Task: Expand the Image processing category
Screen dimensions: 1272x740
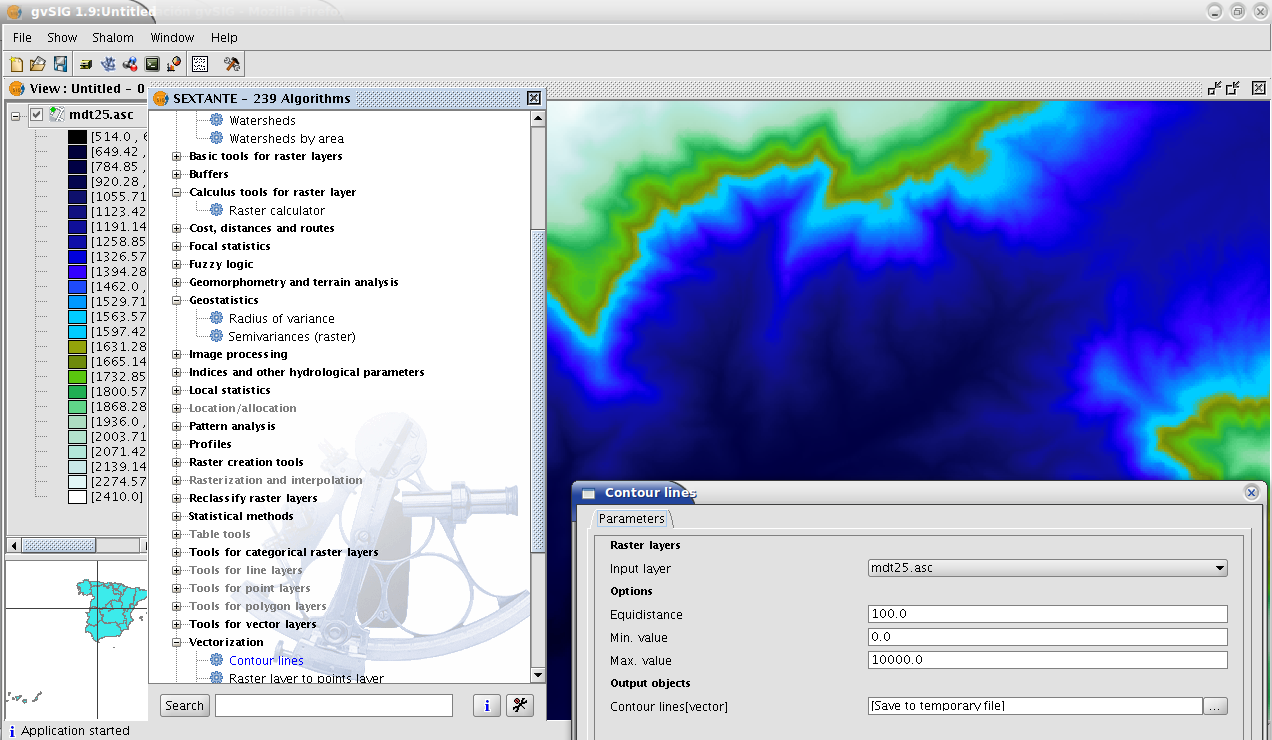Action: pos(177,354)
